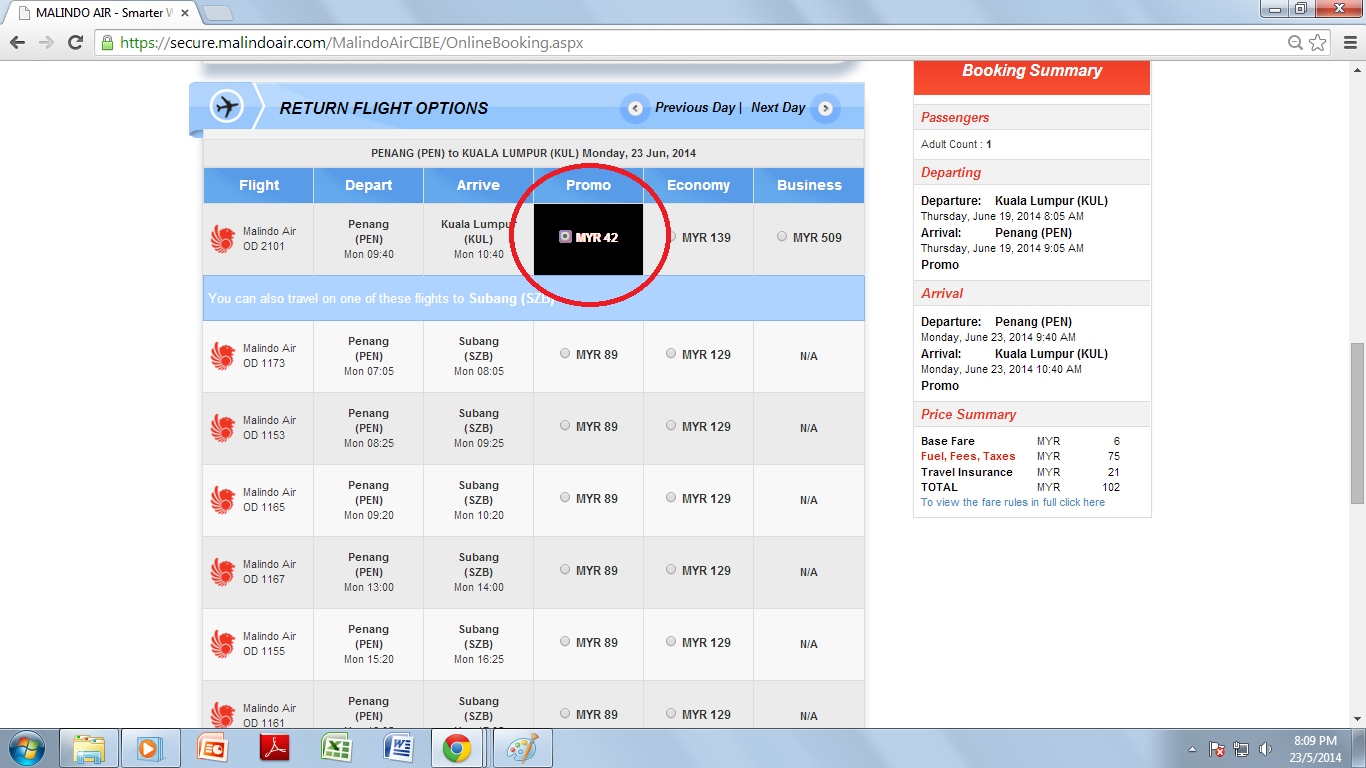This screenshot has width=1366, height=768.
Task: Click the Previous Day arrow icon
Action: coord(635,108)
